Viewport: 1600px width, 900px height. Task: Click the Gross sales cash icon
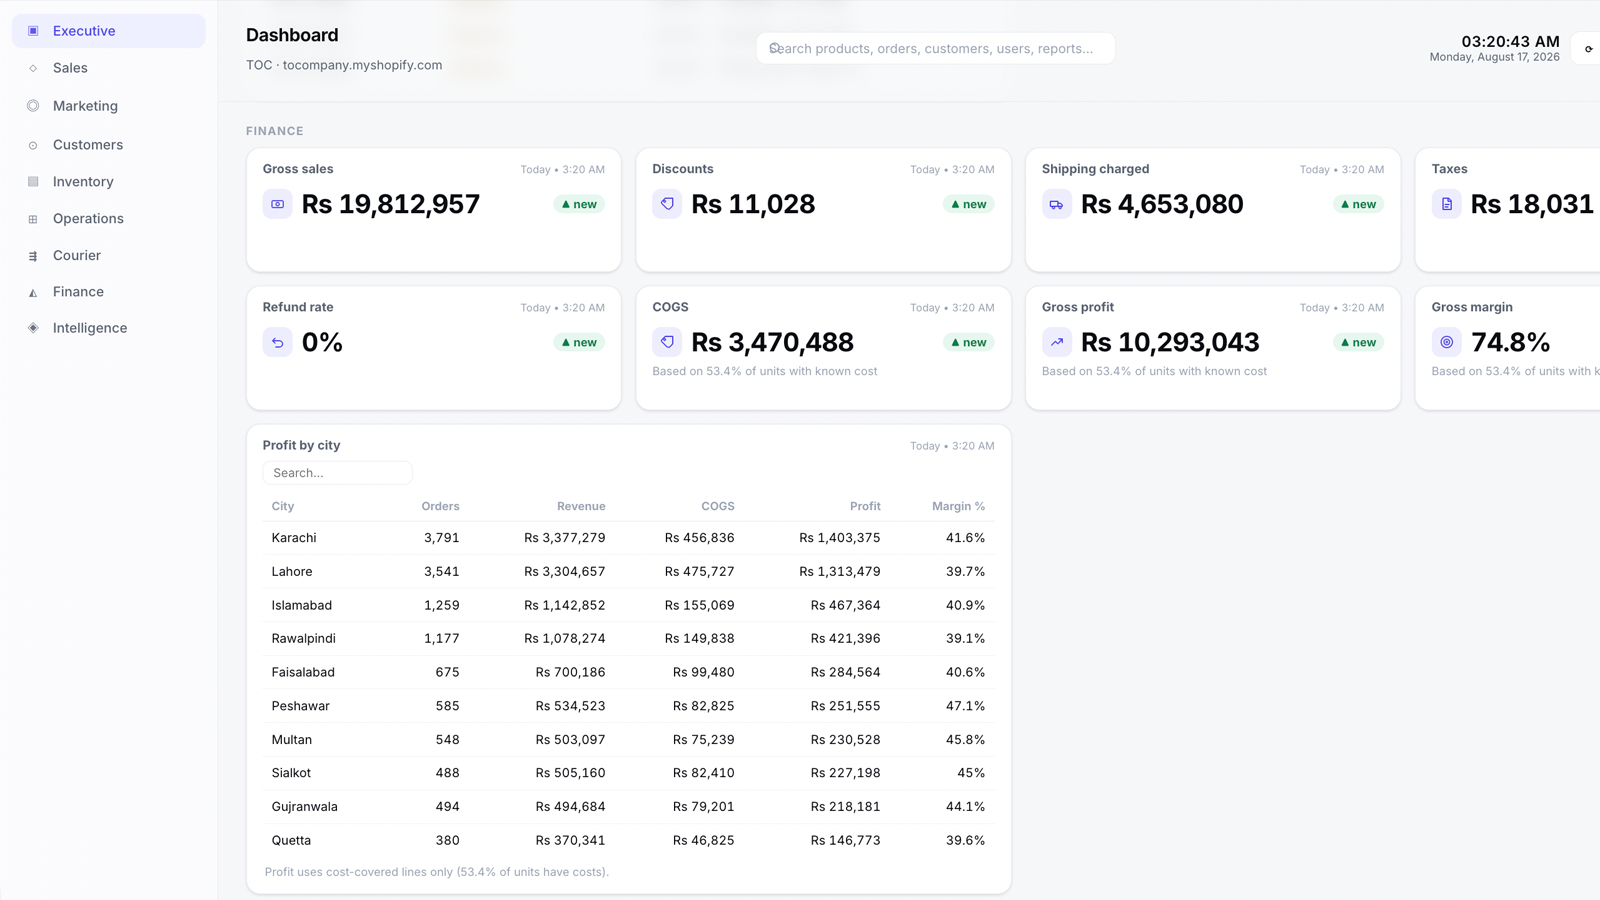click(278, 204)
